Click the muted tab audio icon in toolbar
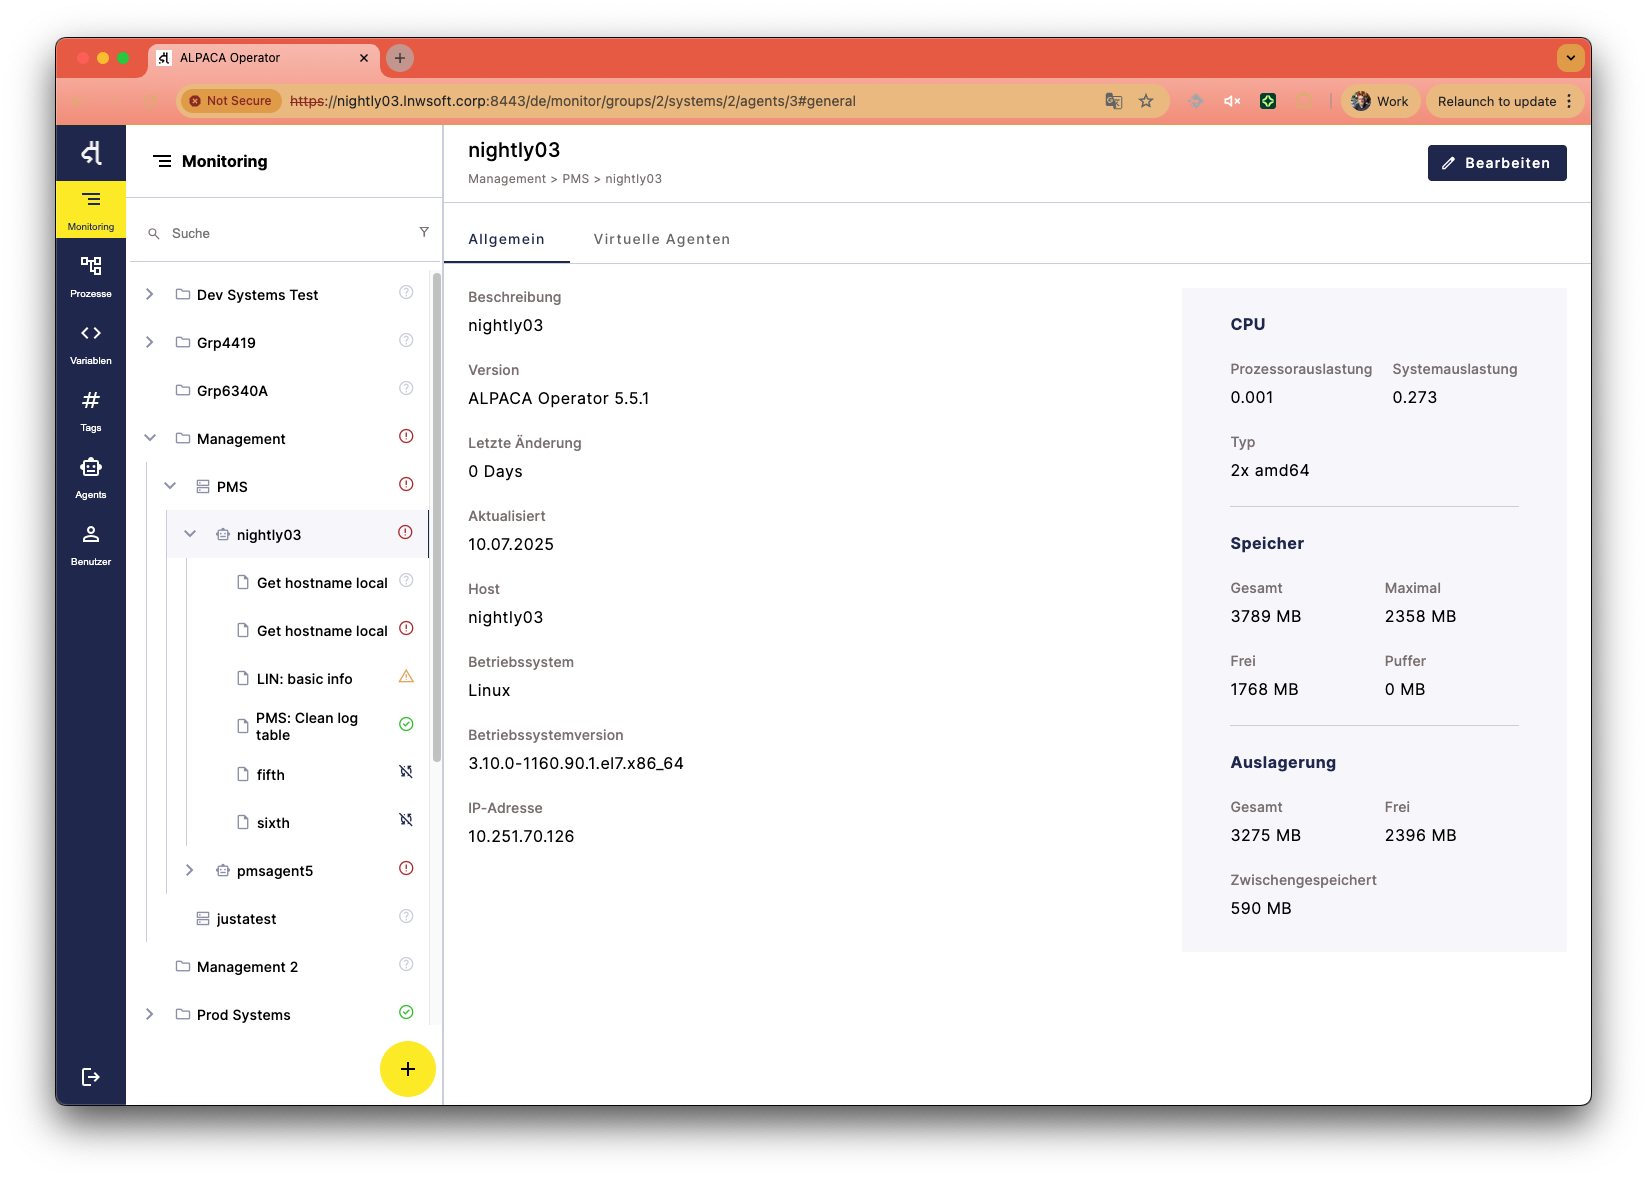The image size is (1647, 1179). tap(1232, 101)
